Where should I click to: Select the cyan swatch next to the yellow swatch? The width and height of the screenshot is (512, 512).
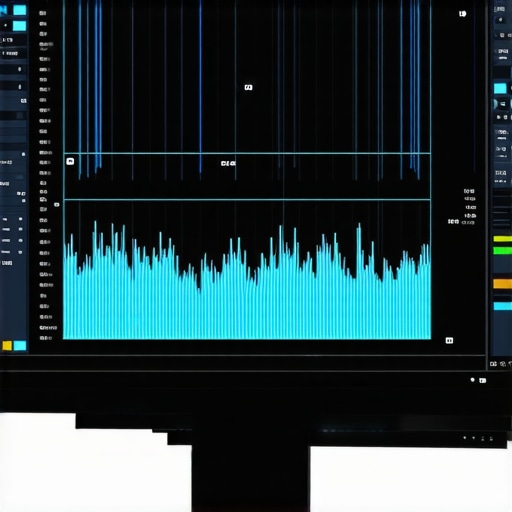tap(20, 346)
